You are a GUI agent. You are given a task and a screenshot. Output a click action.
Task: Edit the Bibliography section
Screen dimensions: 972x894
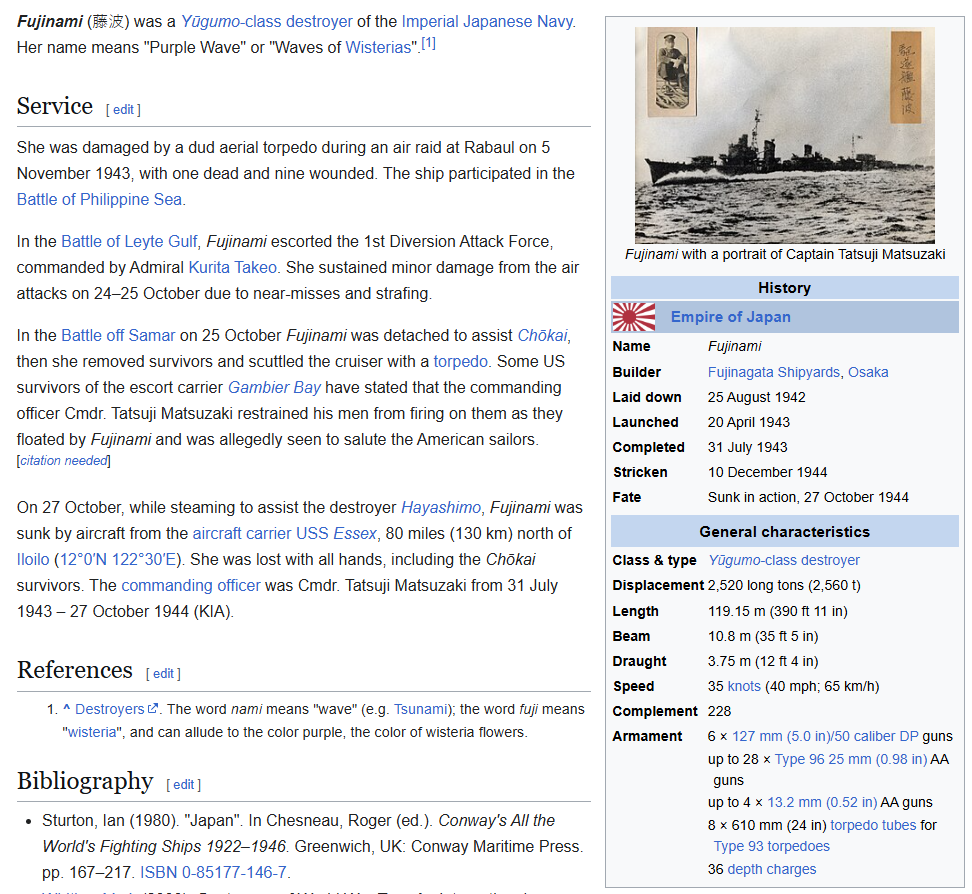click(183, 785)
